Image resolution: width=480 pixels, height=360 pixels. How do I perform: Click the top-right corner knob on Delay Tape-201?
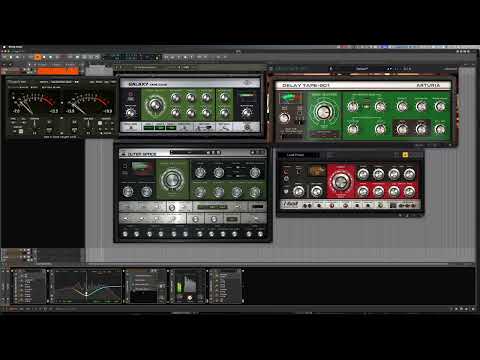point(440,106)
